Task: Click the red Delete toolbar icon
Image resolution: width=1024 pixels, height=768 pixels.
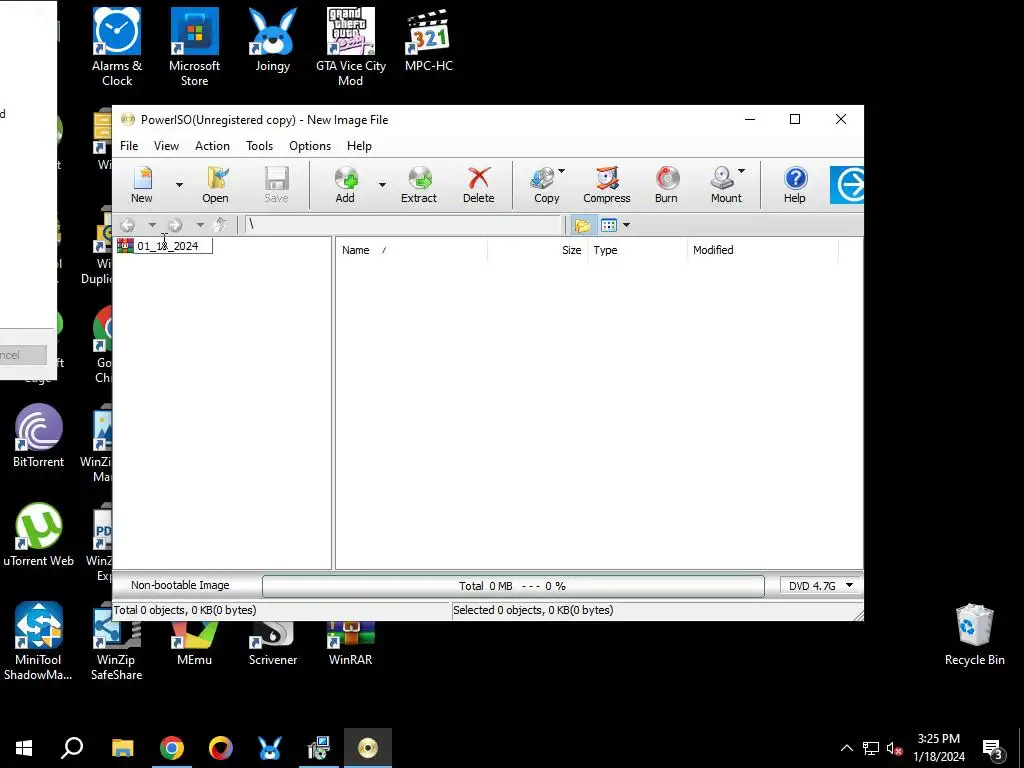Action: [479, 185]
